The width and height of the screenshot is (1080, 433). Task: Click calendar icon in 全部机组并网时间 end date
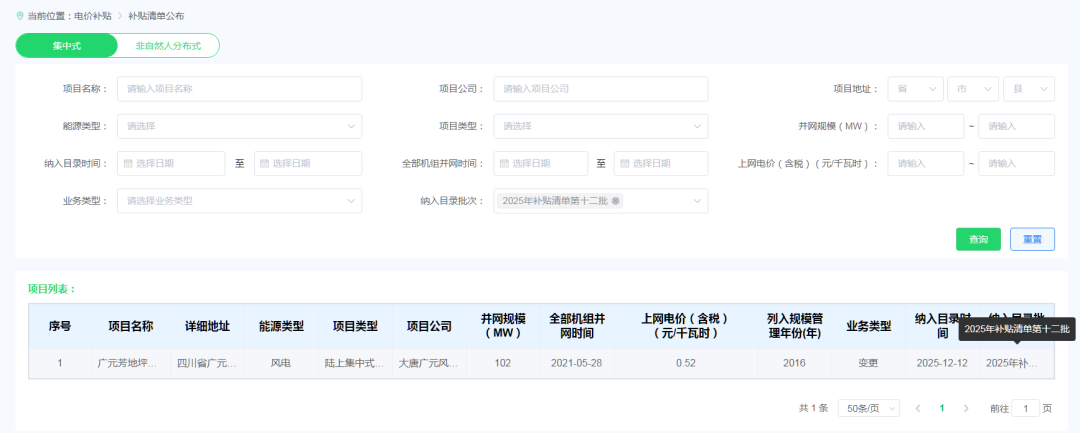(624, 163)
